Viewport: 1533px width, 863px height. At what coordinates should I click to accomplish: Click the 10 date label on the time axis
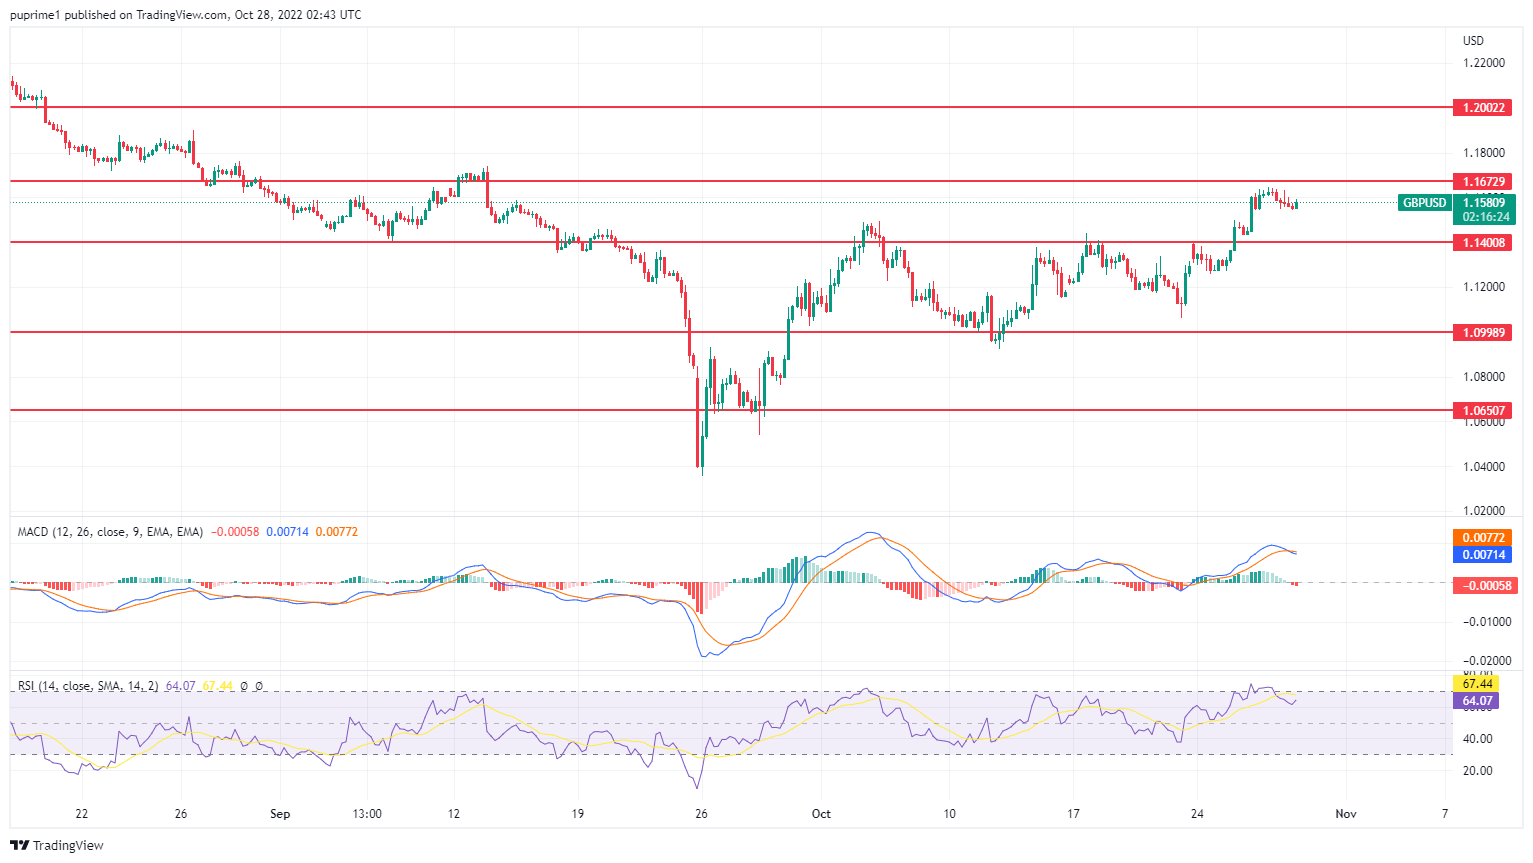(949, 814)
